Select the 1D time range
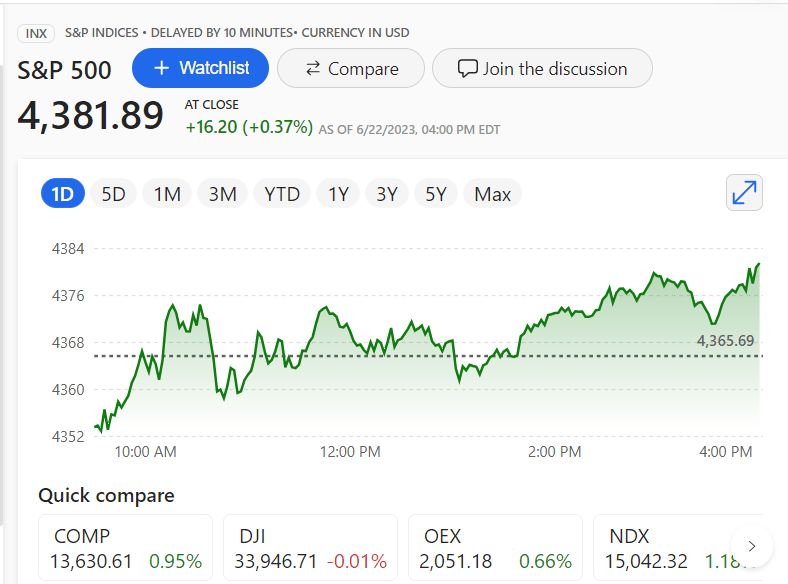This screenshot has height=584, width=788. pyautogui.click(x=63, y=193)
